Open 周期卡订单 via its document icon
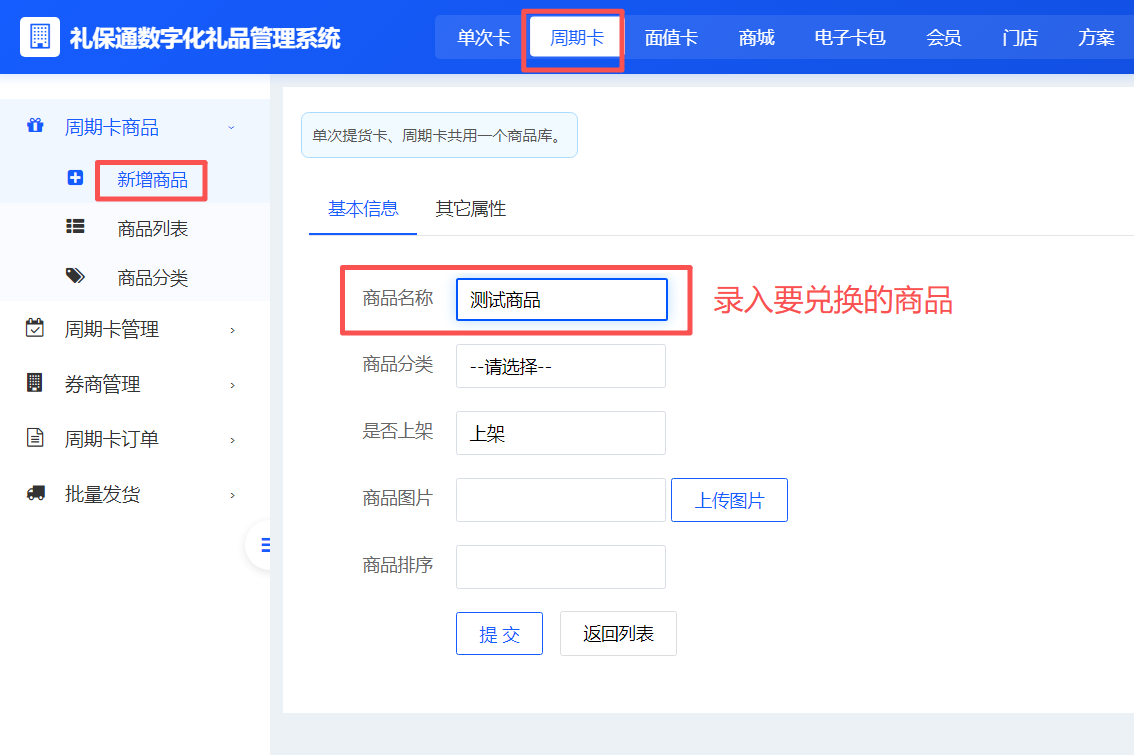 36,438
